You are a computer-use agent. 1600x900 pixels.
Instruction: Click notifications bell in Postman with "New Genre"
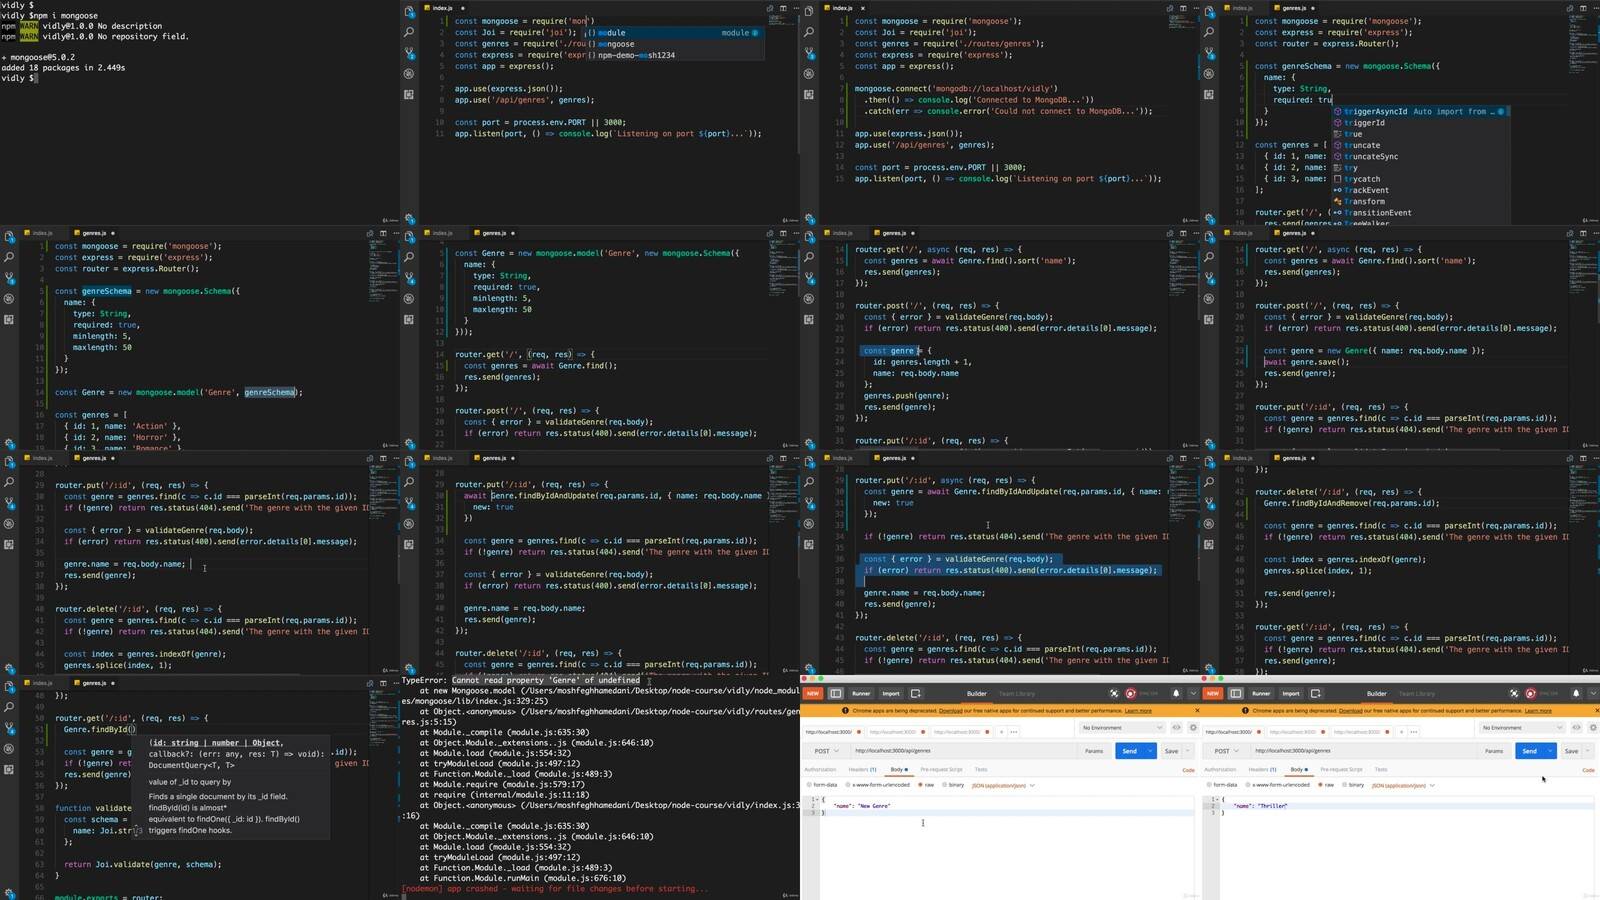(x=1176, y=693)
